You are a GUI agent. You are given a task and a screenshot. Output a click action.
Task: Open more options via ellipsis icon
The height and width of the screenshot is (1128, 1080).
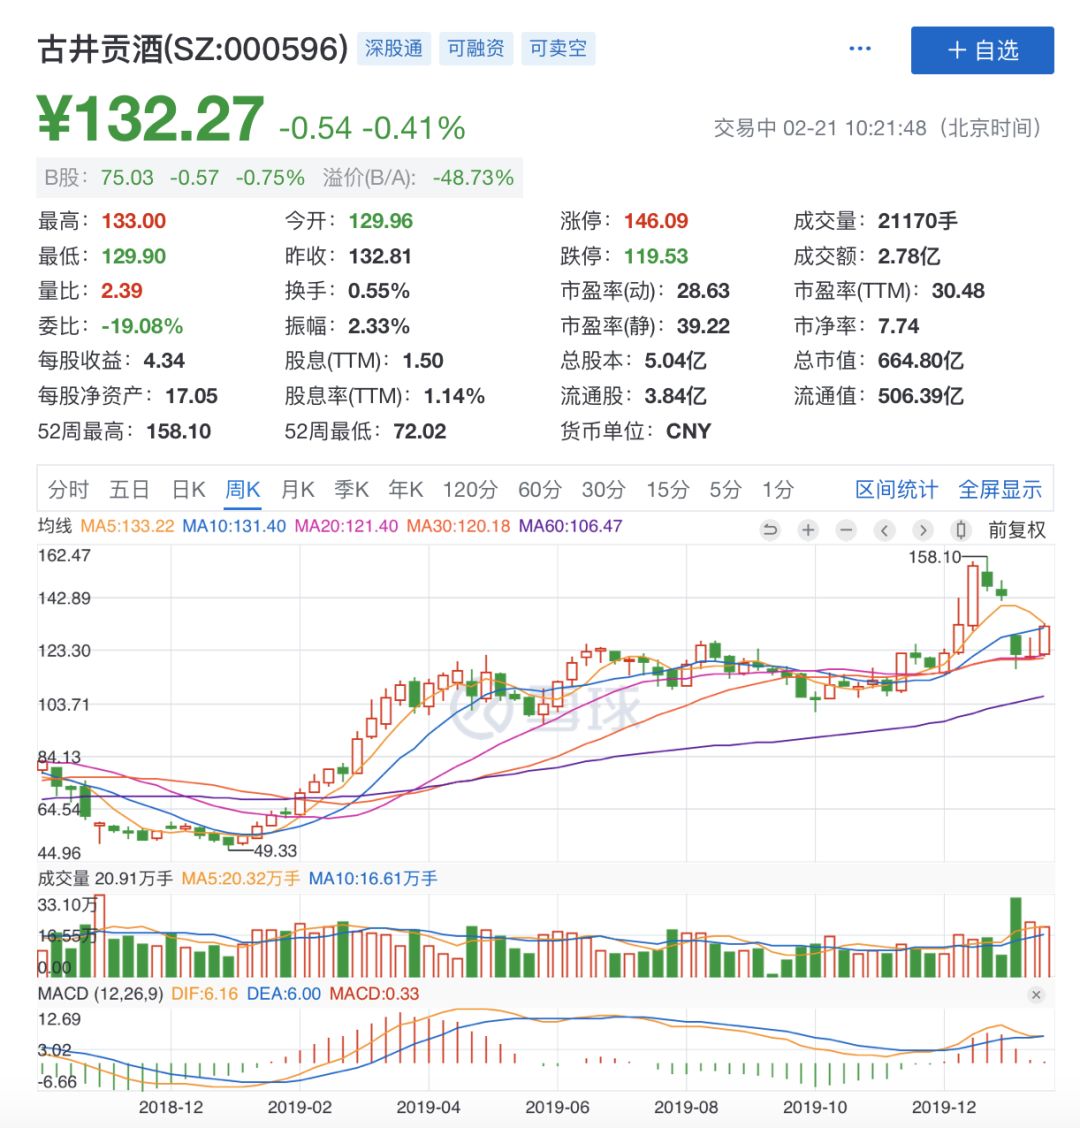click(x=860, y=48)
